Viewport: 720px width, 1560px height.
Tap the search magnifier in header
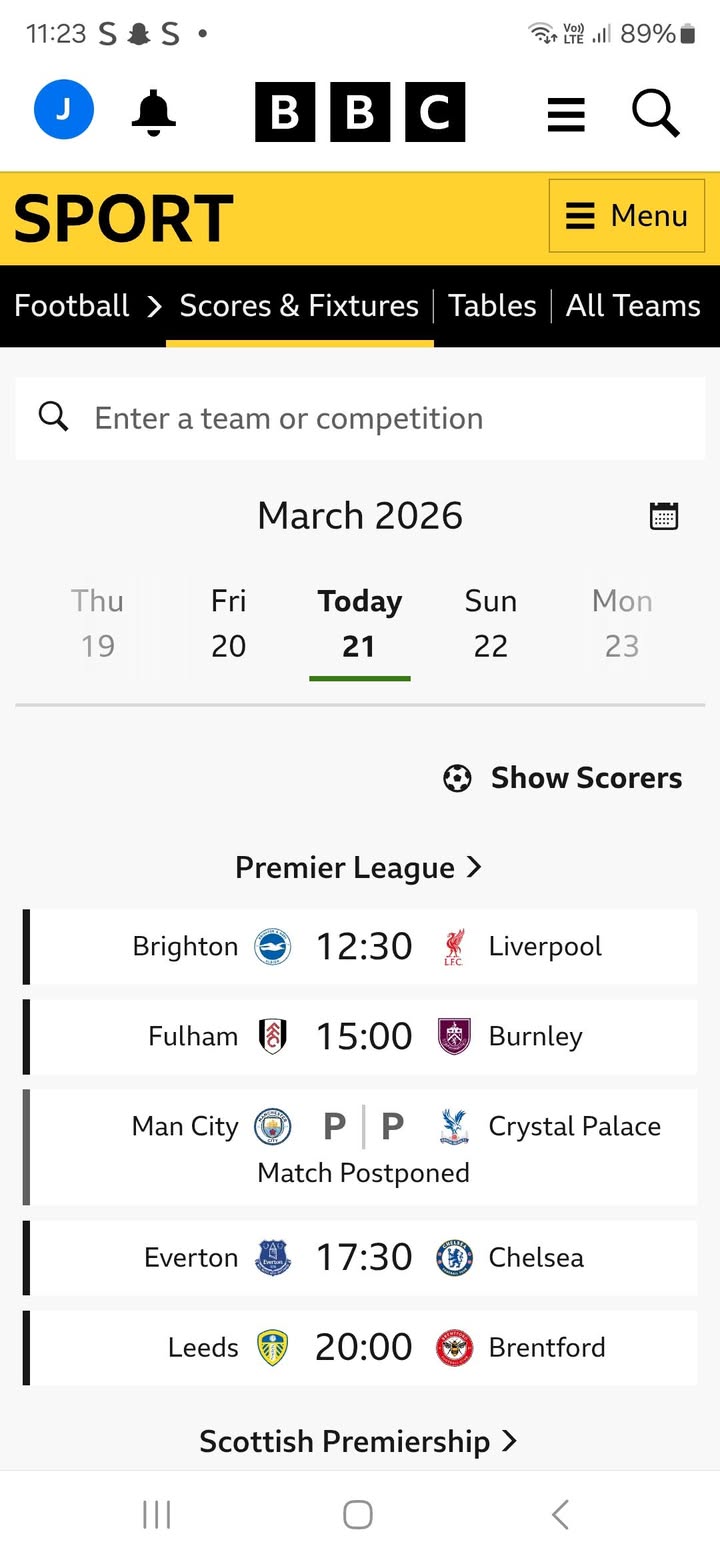656,112
